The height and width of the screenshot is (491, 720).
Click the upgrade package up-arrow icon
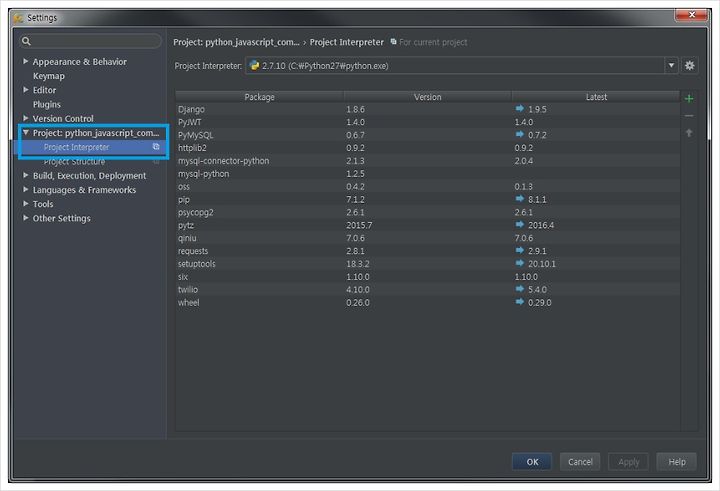pos(689,133)
